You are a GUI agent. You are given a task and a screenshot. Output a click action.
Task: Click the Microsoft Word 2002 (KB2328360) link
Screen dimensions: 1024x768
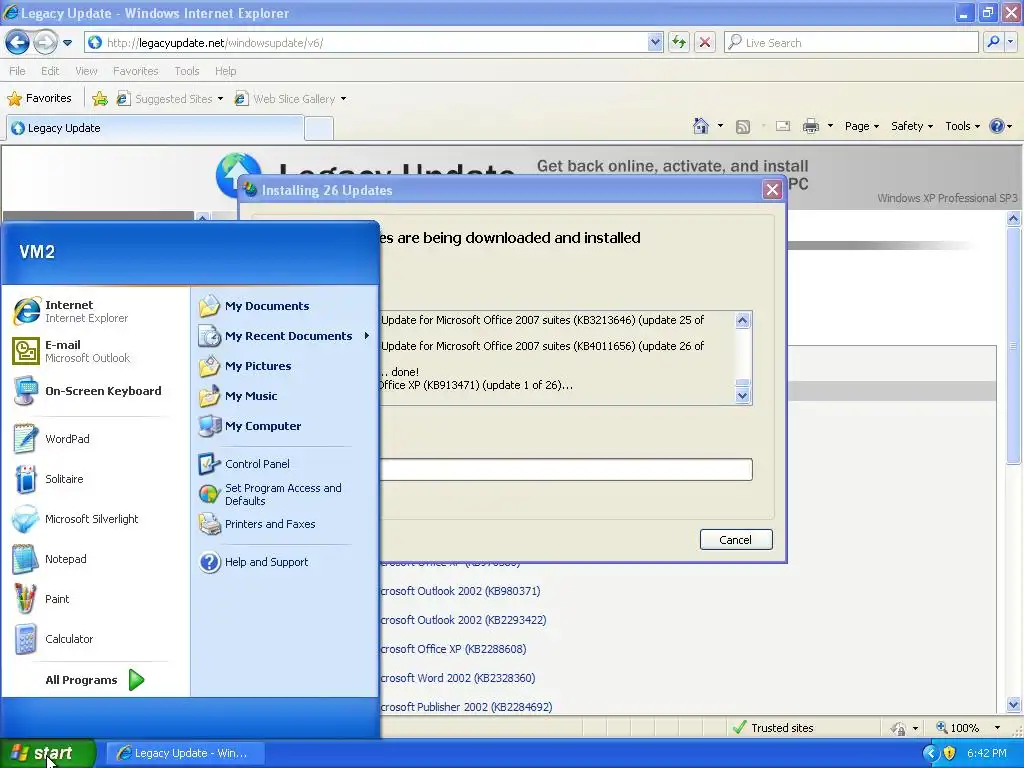coord(458,678)
